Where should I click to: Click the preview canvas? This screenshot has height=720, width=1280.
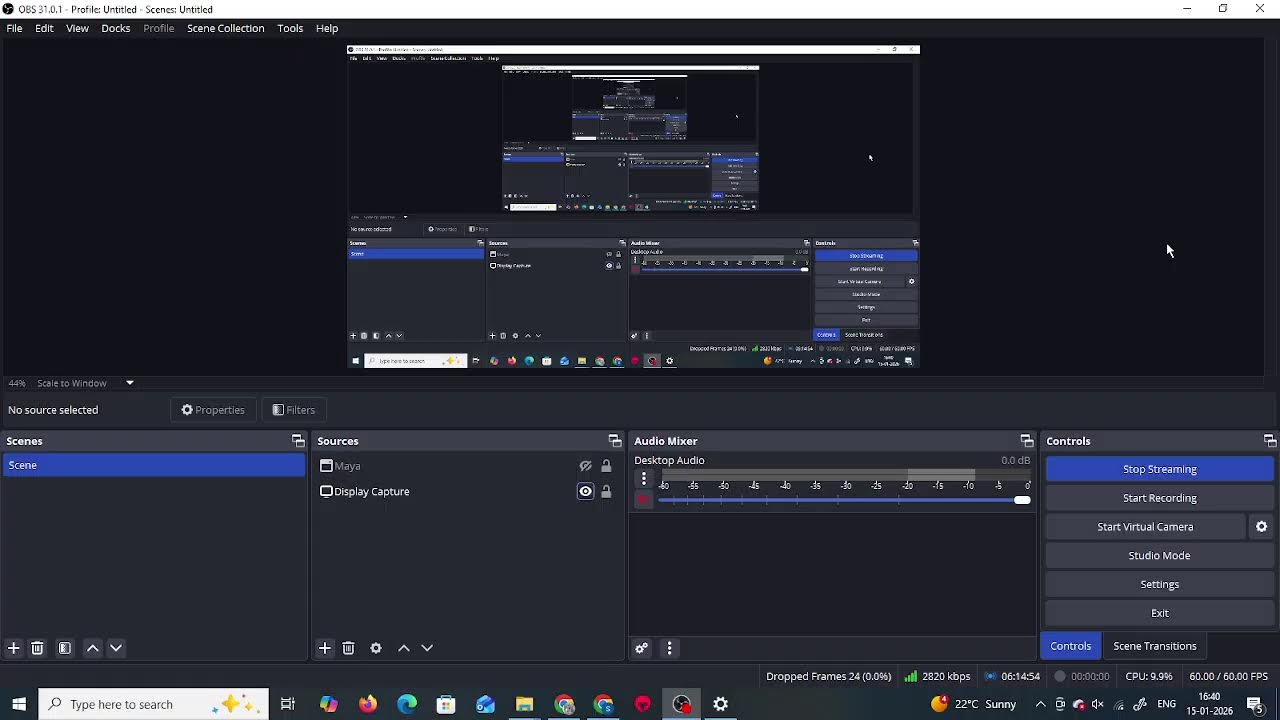[633, 207]
